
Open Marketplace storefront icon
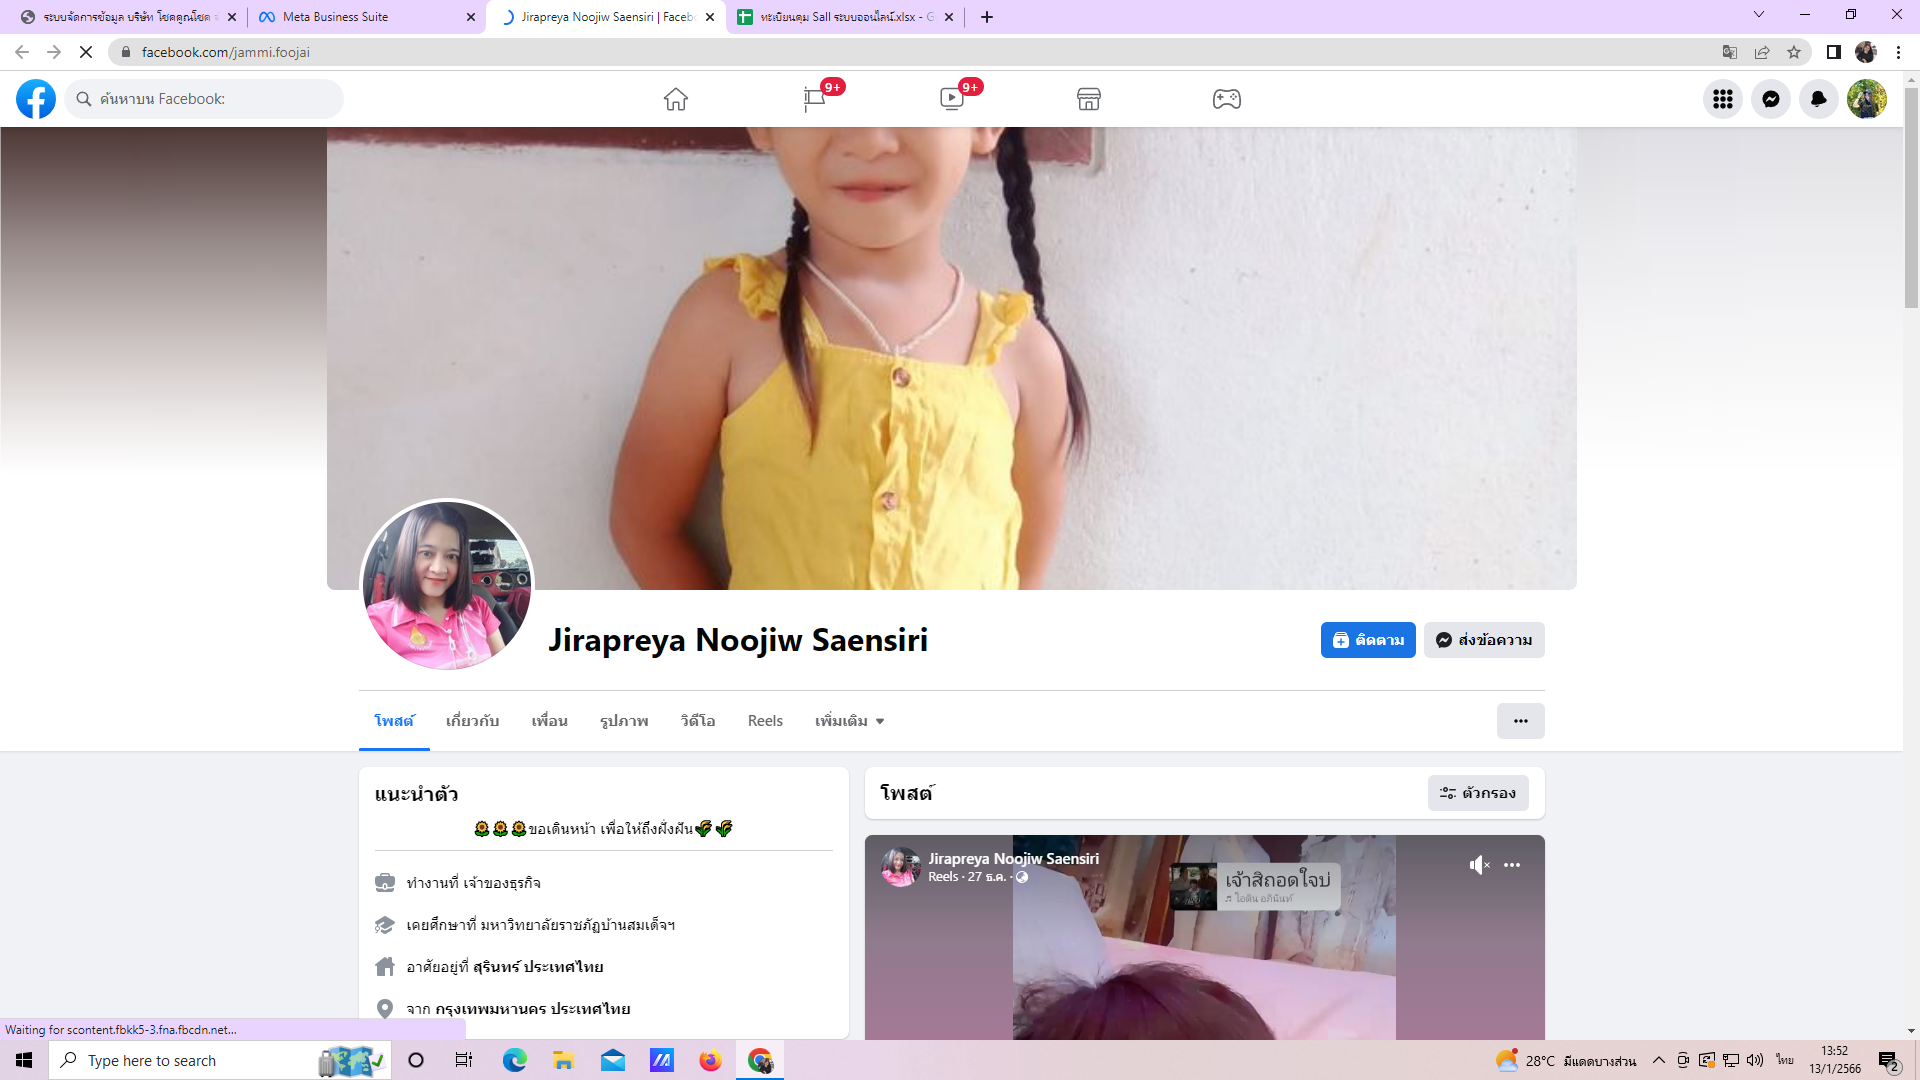click(x=1089, y=99)
